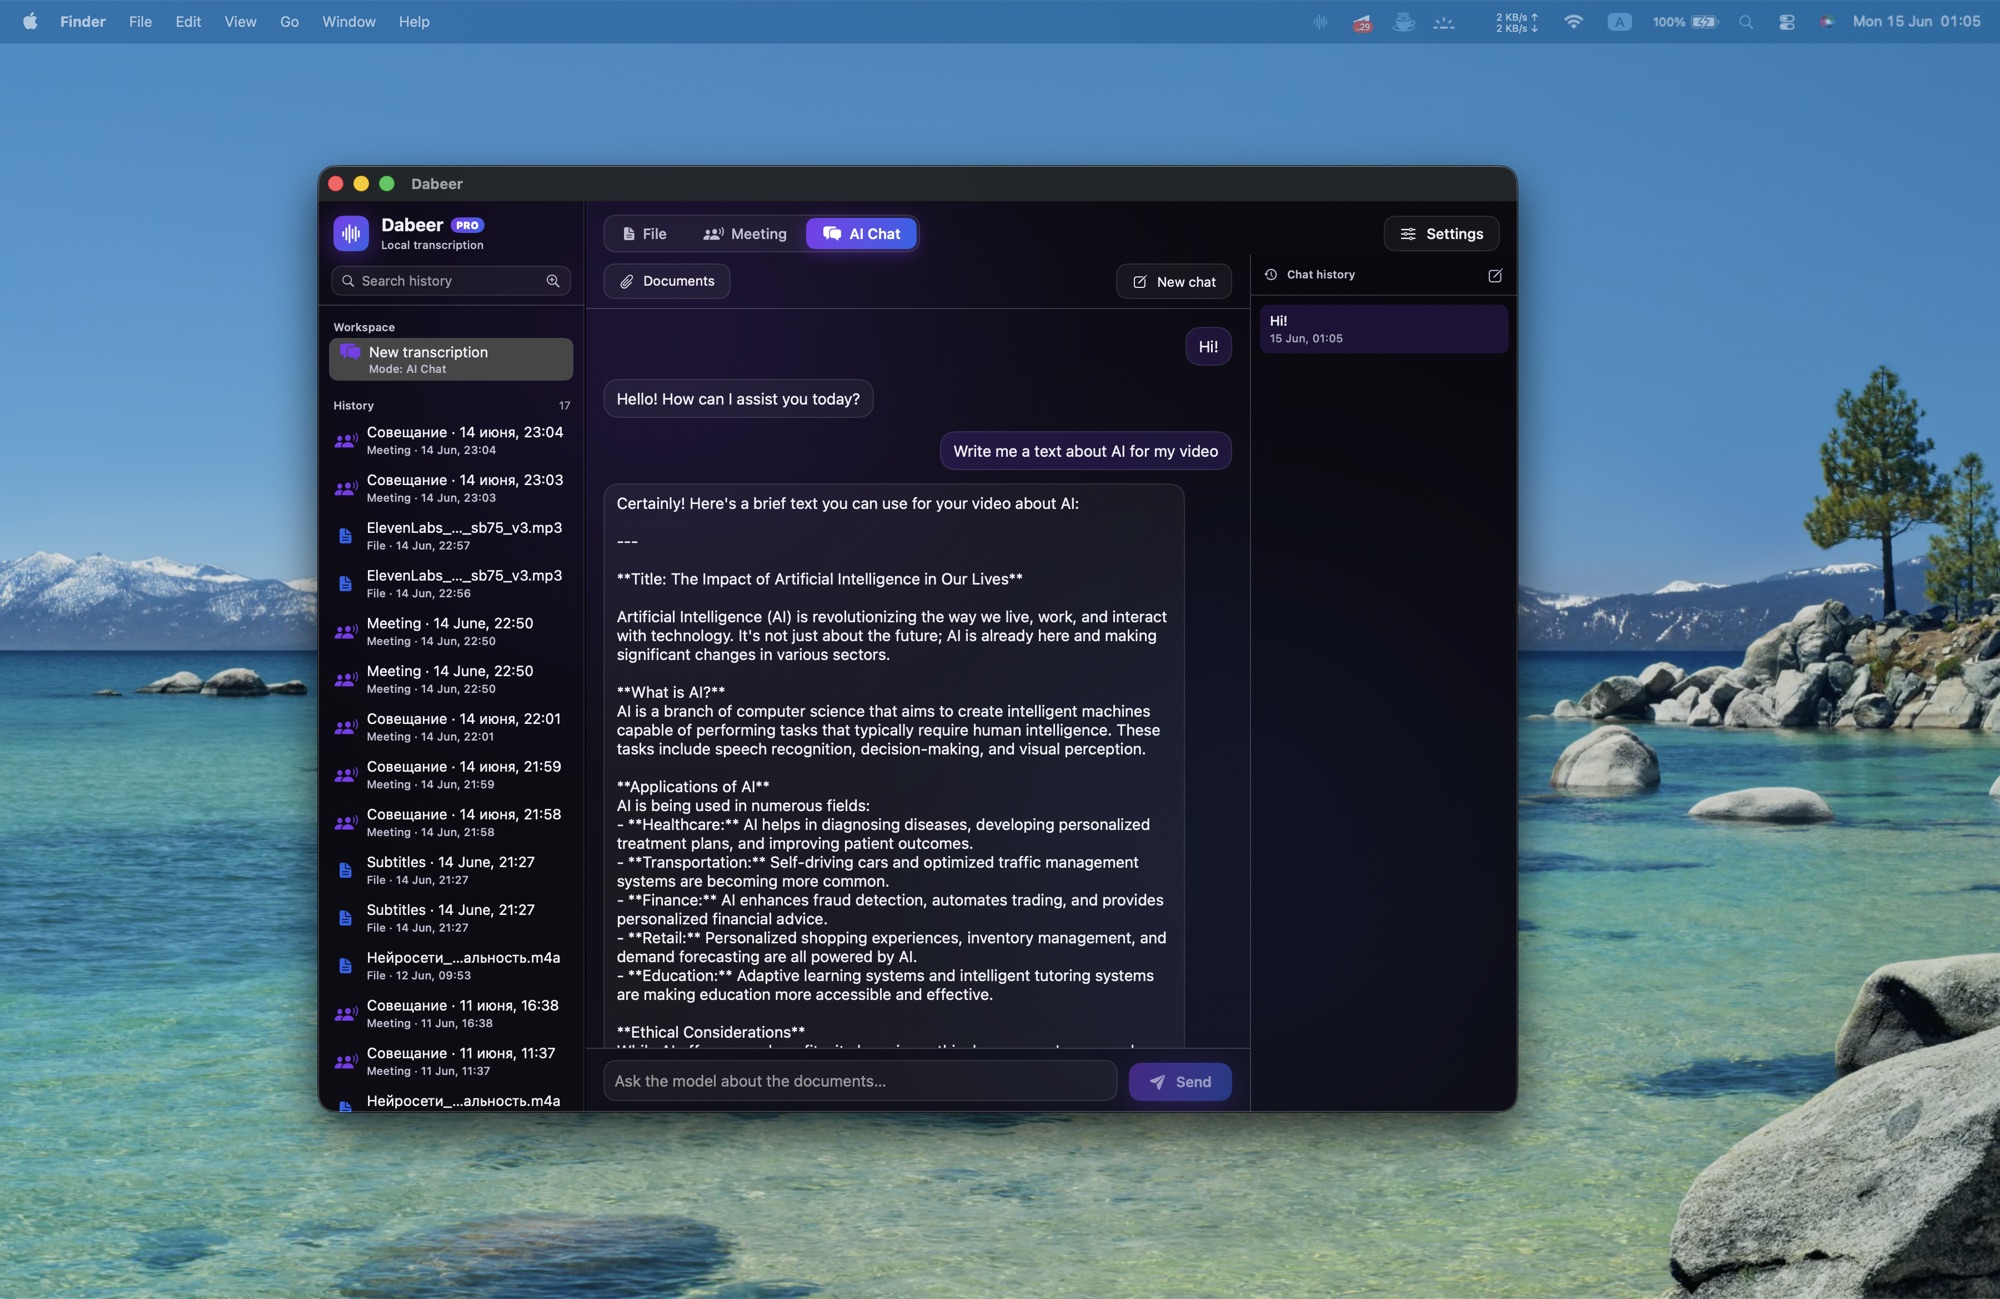Switch to the File tab

[644, 234]
